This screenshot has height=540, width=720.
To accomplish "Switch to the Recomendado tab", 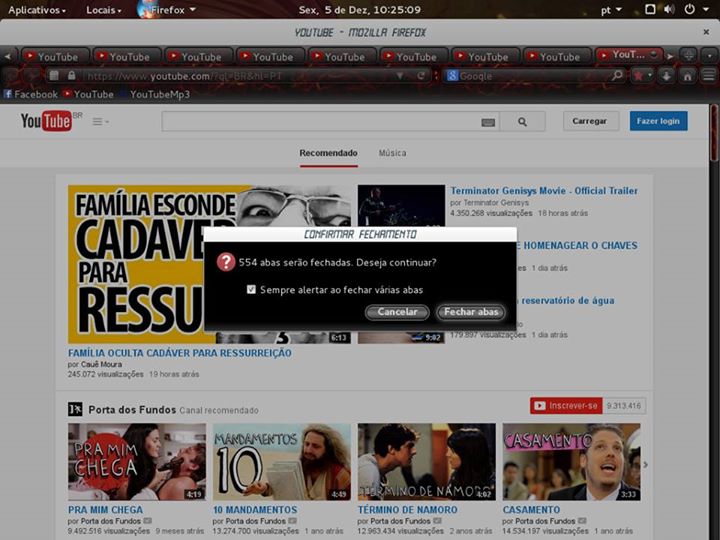I will [x=328, y=153].
